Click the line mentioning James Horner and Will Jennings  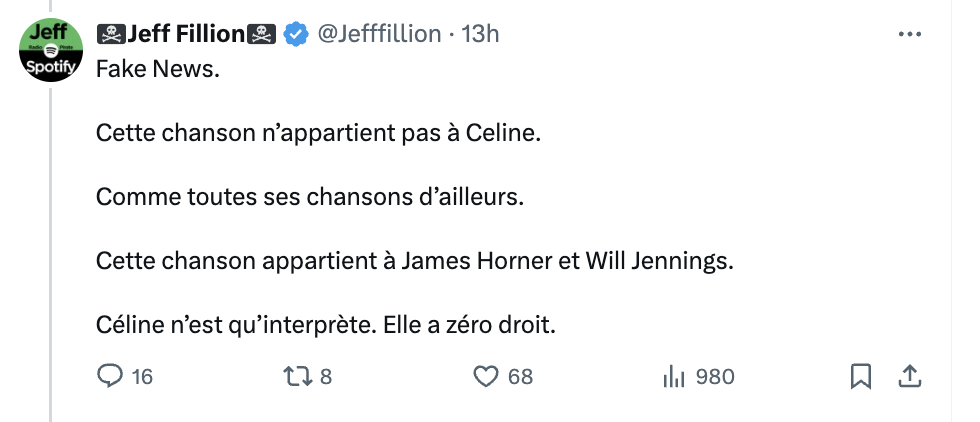point(414,261)
